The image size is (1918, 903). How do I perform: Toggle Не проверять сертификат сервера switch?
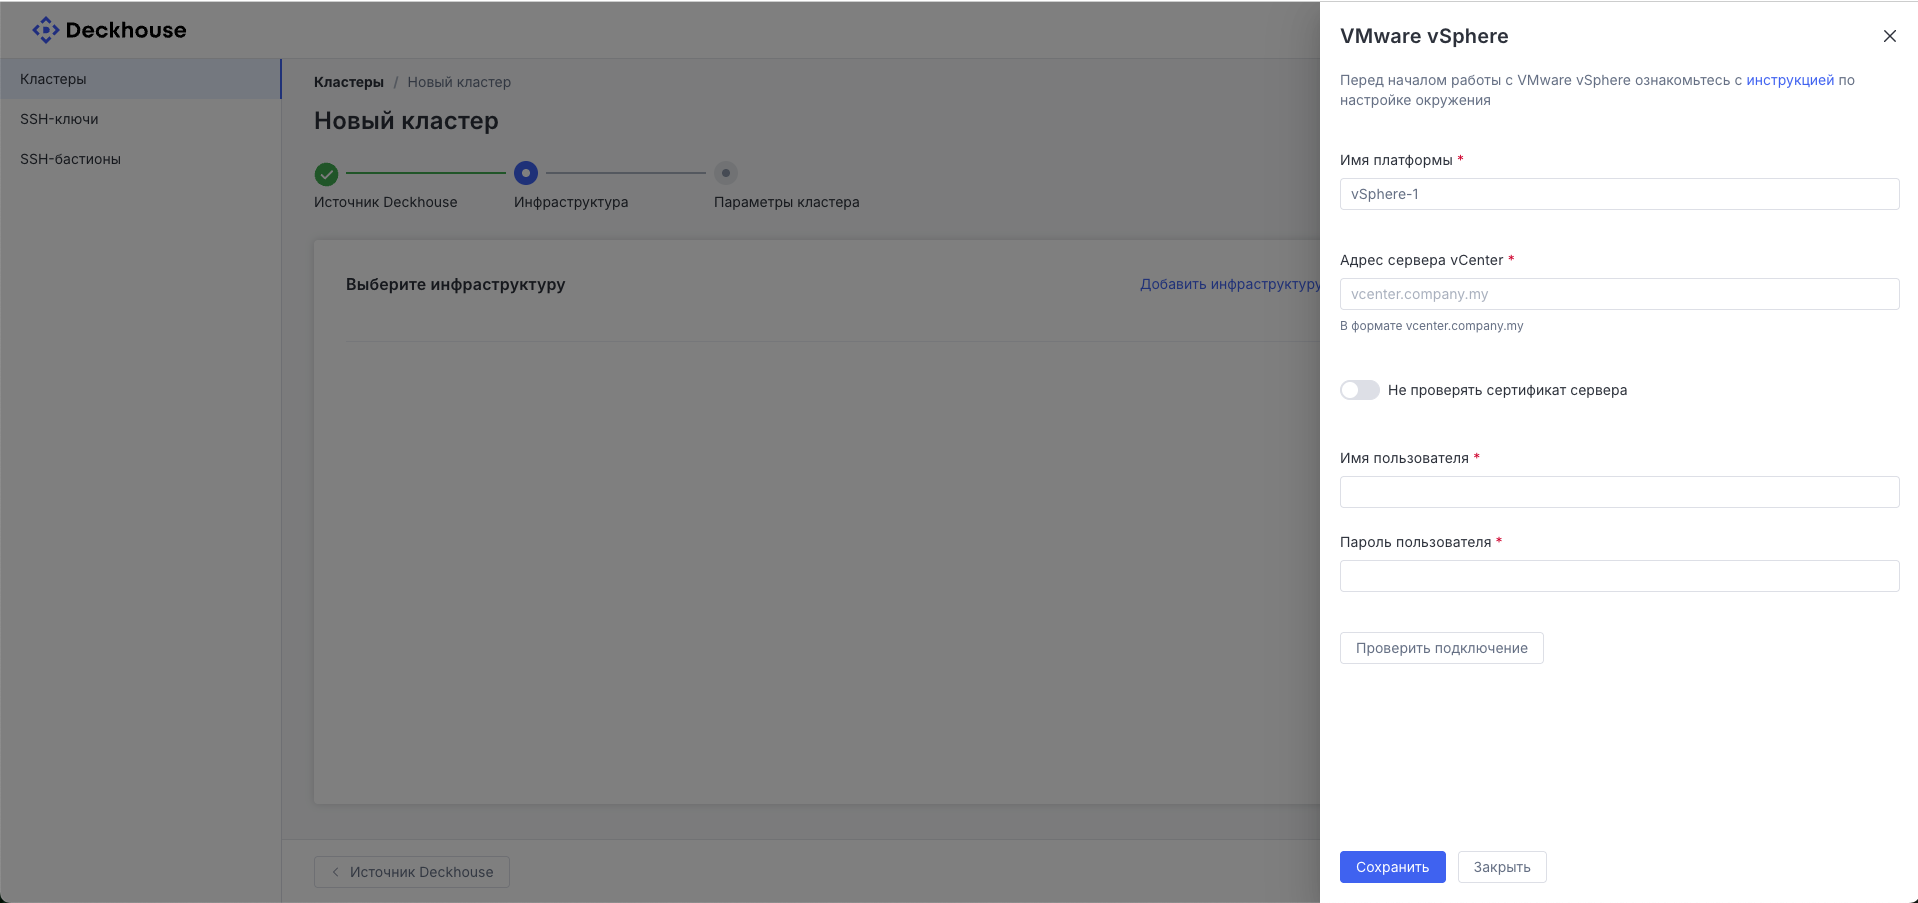[1360, 390]
